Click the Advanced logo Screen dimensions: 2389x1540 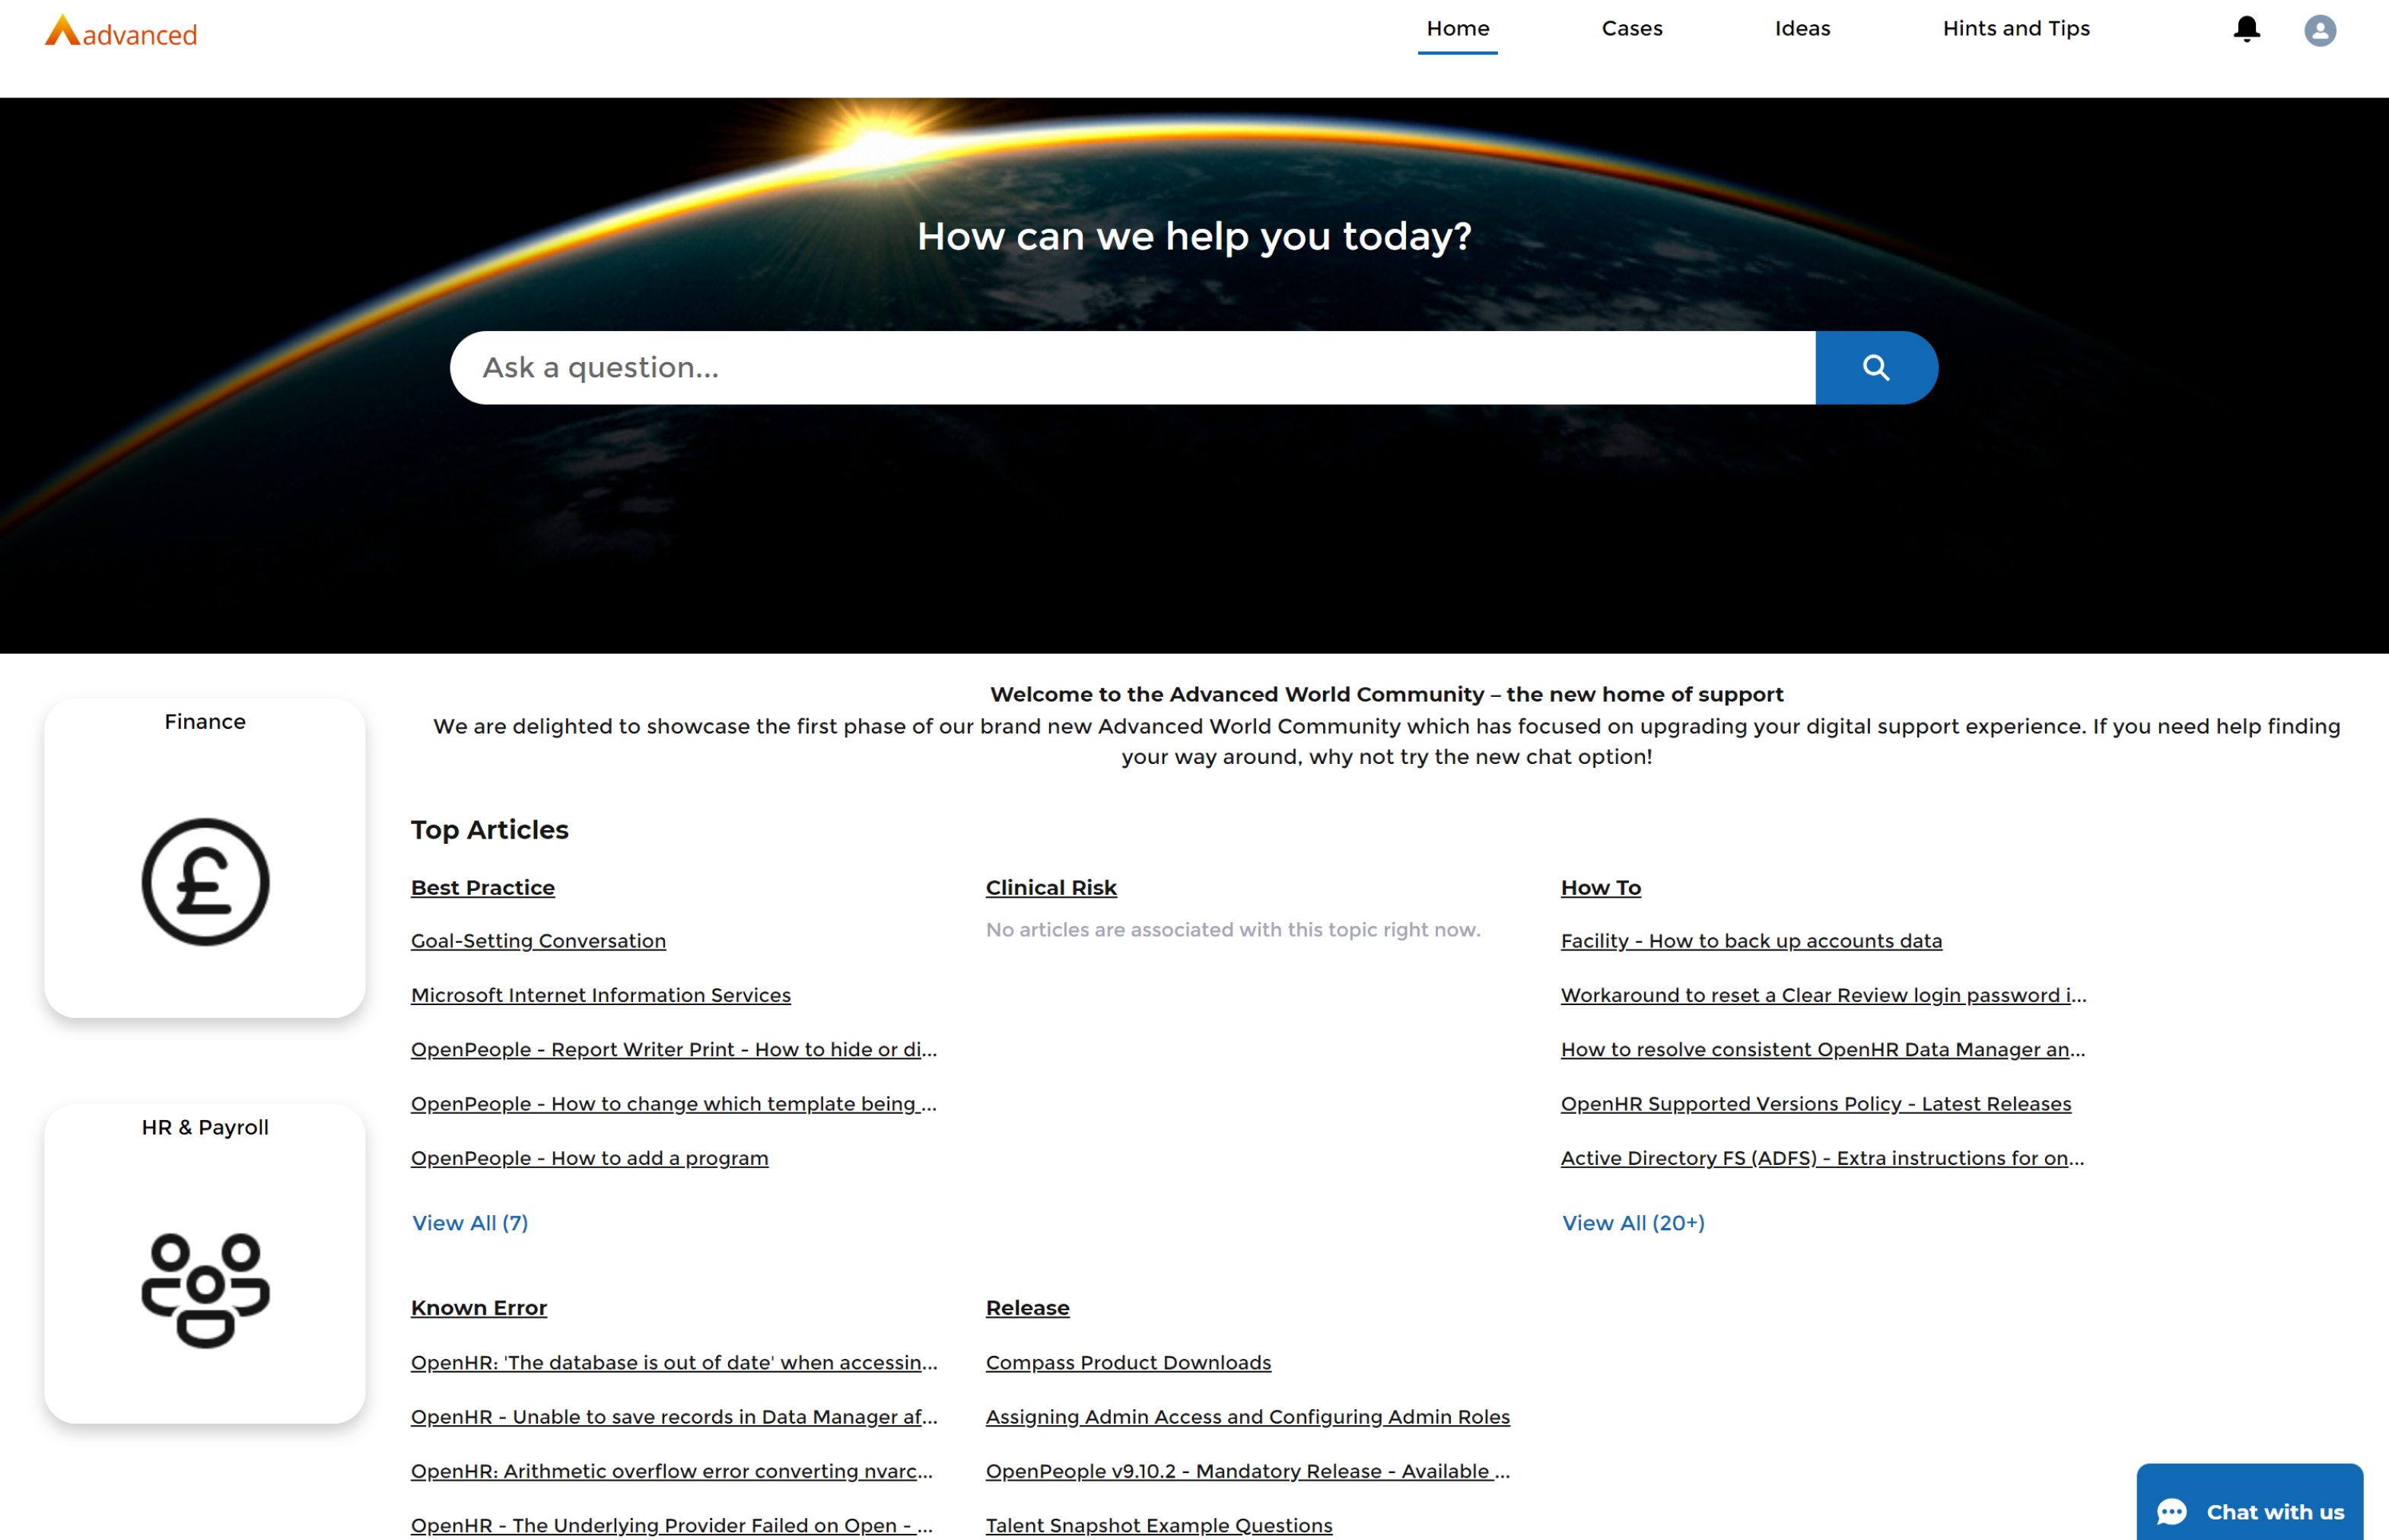(x=121, y=32)
